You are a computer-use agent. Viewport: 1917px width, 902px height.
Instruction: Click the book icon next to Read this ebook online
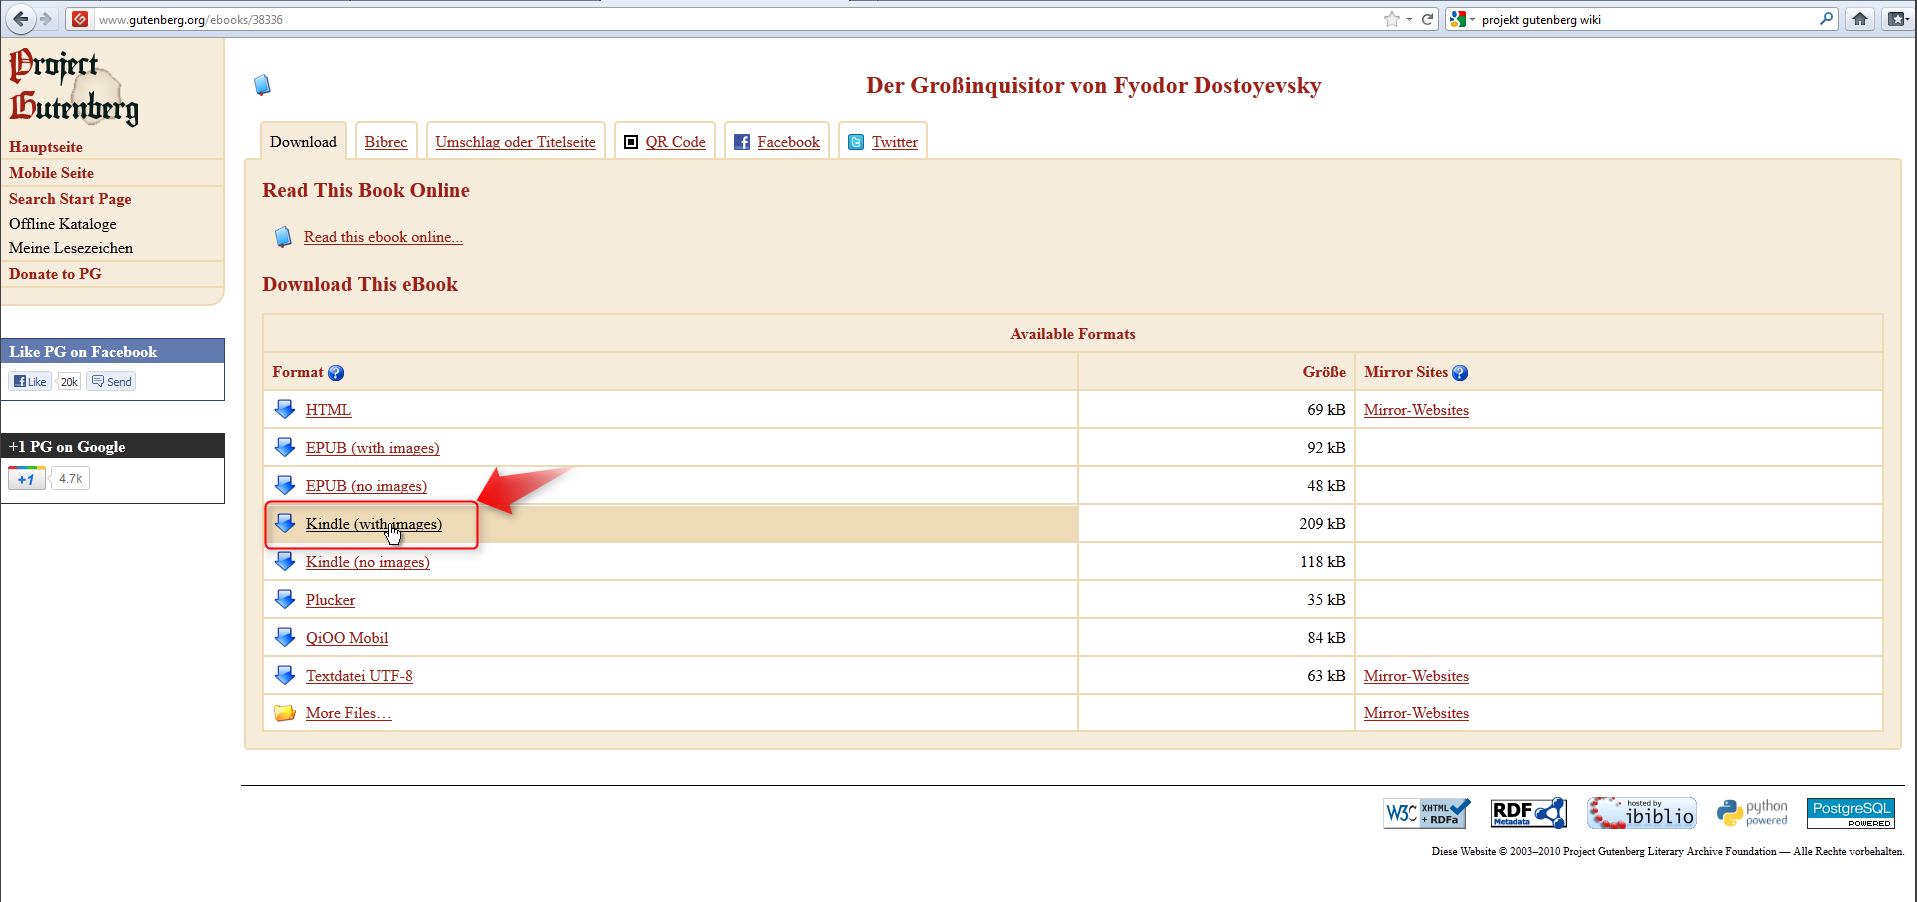point(283,237)
